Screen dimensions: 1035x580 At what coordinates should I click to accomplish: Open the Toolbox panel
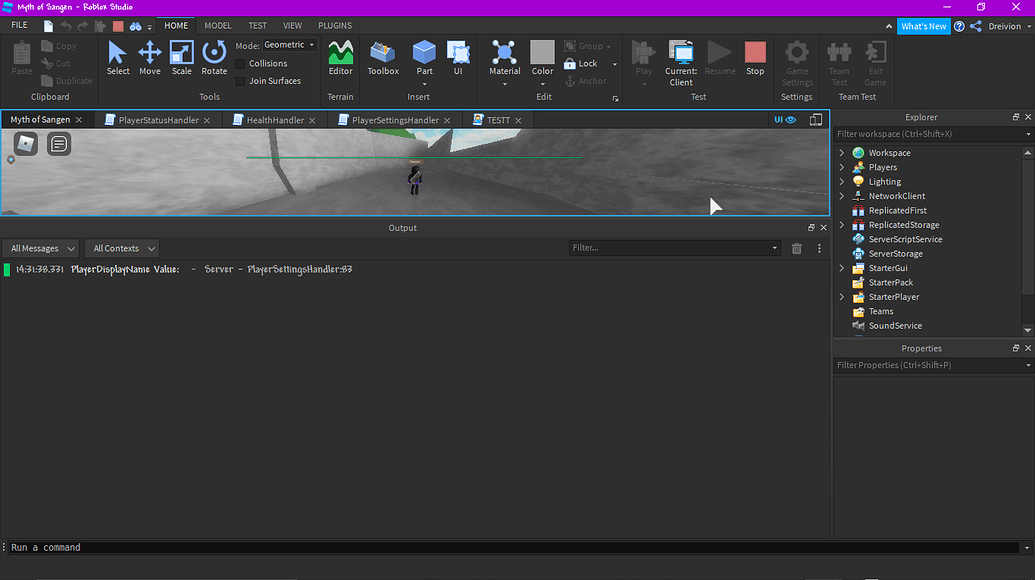tap(383, 58)
